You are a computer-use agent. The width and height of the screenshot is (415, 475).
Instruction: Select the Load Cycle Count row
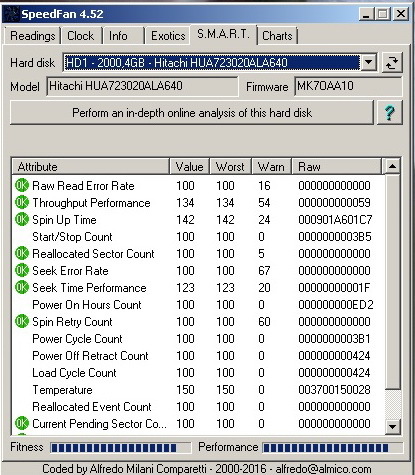tap(198, 373)
